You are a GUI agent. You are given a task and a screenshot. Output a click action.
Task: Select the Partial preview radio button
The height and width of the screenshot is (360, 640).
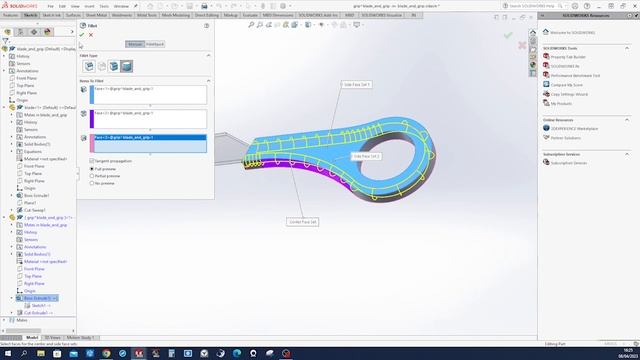91,176
